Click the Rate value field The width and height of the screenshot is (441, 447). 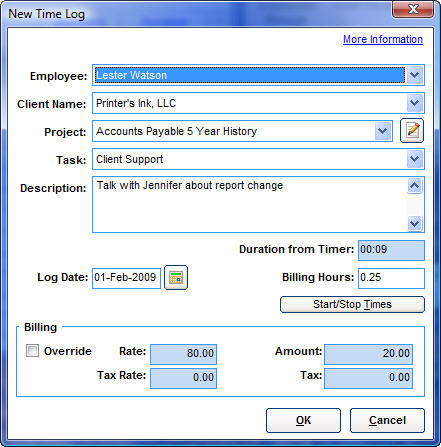183,354
